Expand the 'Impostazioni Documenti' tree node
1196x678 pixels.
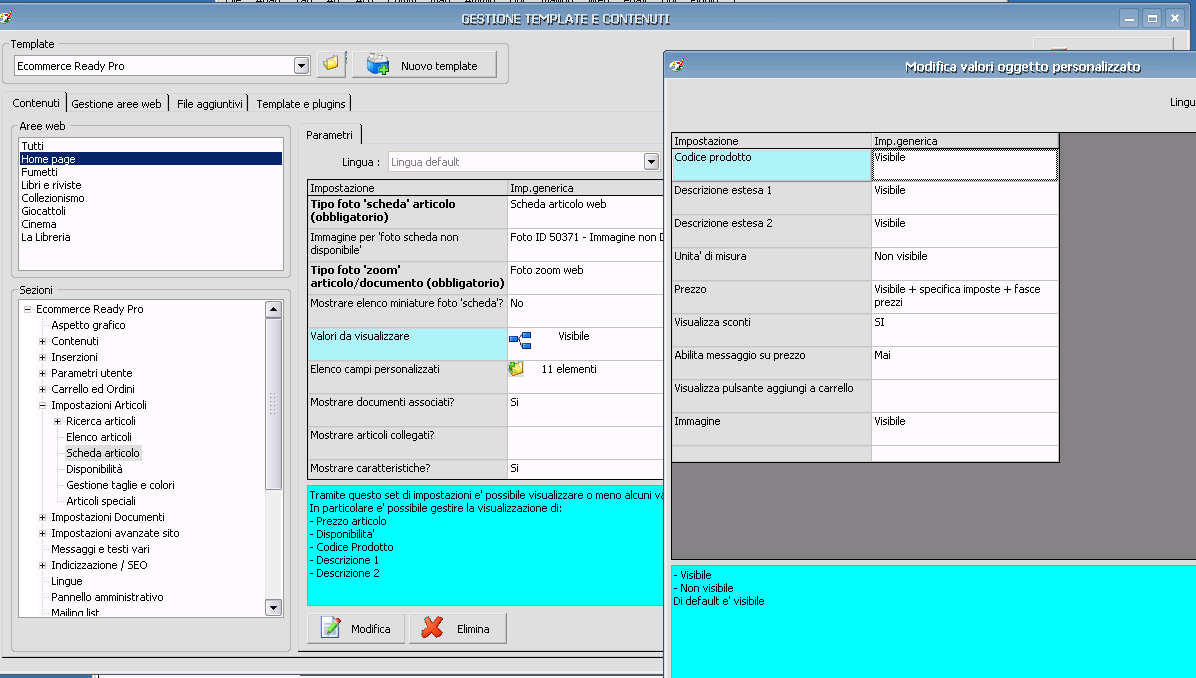[x=43, y=517]
